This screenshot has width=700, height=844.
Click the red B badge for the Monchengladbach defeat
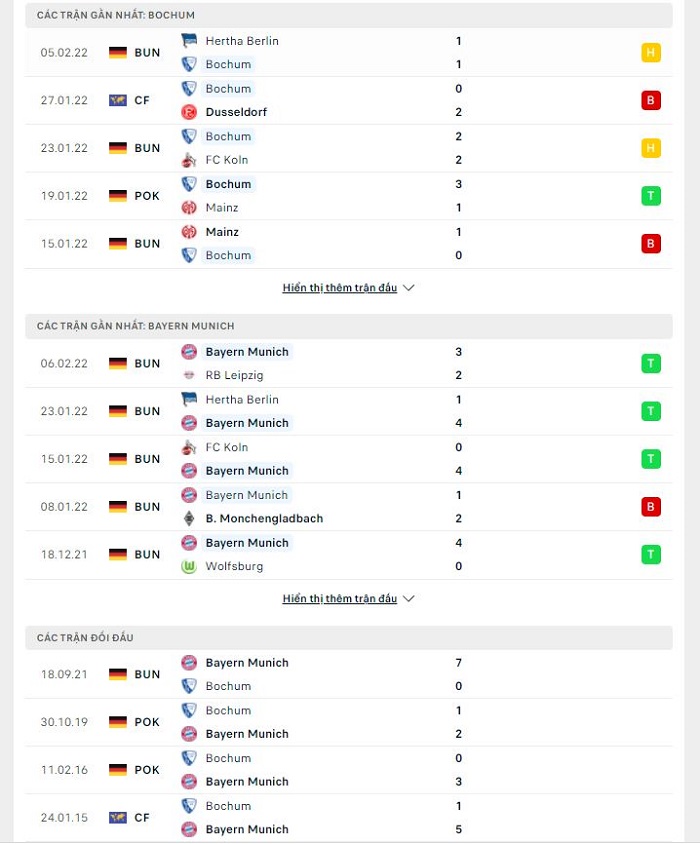pos(651,507)
